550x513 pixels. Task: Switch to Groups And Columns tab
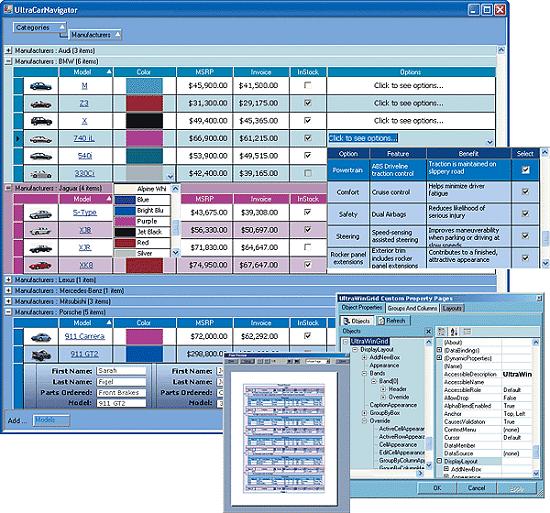[x=412, y=308]
